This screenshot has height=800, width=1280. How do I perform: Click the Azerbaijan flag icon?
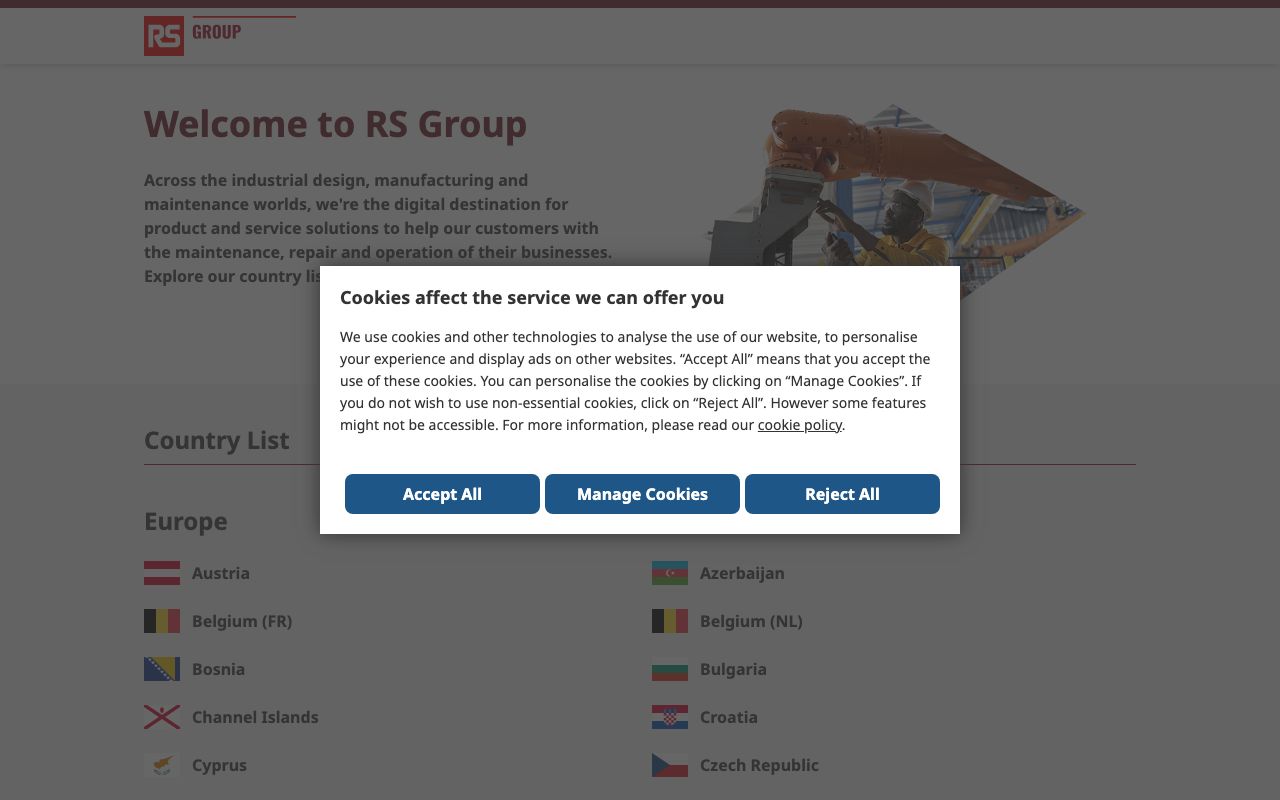(x=670, y=573)
